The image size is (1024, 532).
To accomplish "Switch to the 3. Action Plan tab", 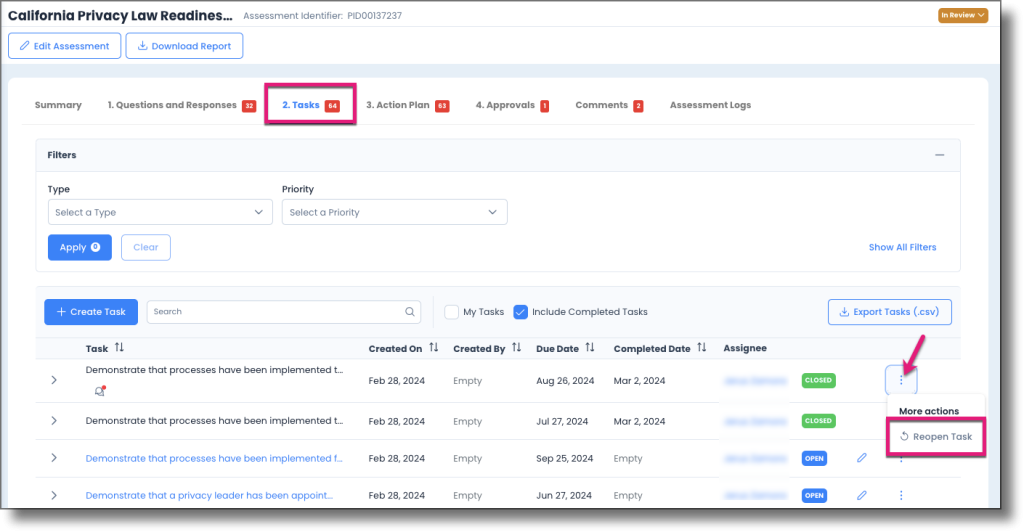I will pos(406,105).
